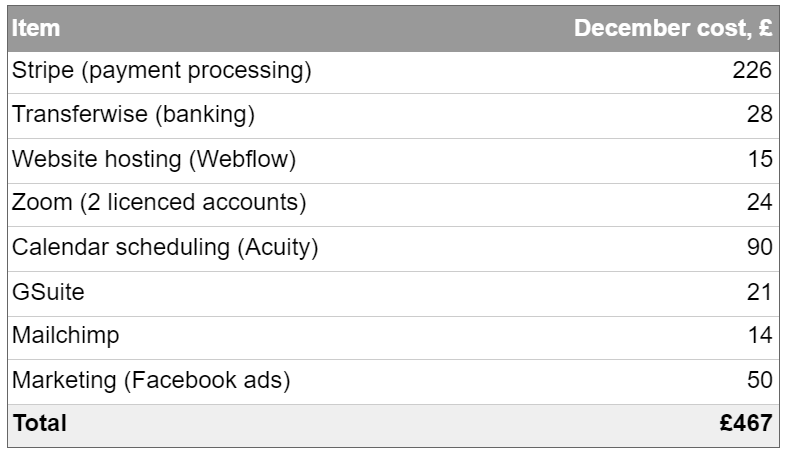Select the 226 cost value
The height and width of the screenshot is (452, 790).
click(752, 70)
